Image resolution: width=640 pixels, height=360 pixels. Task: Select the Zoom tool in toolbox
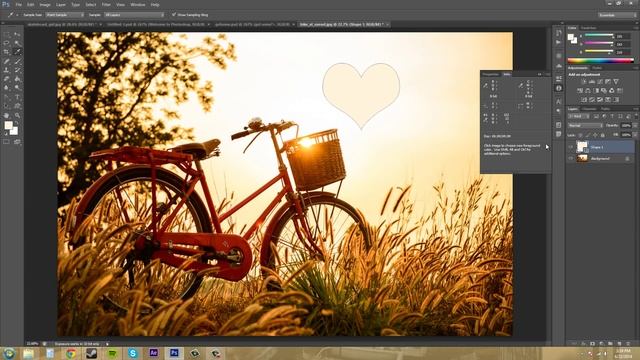[x=17, y=116]
